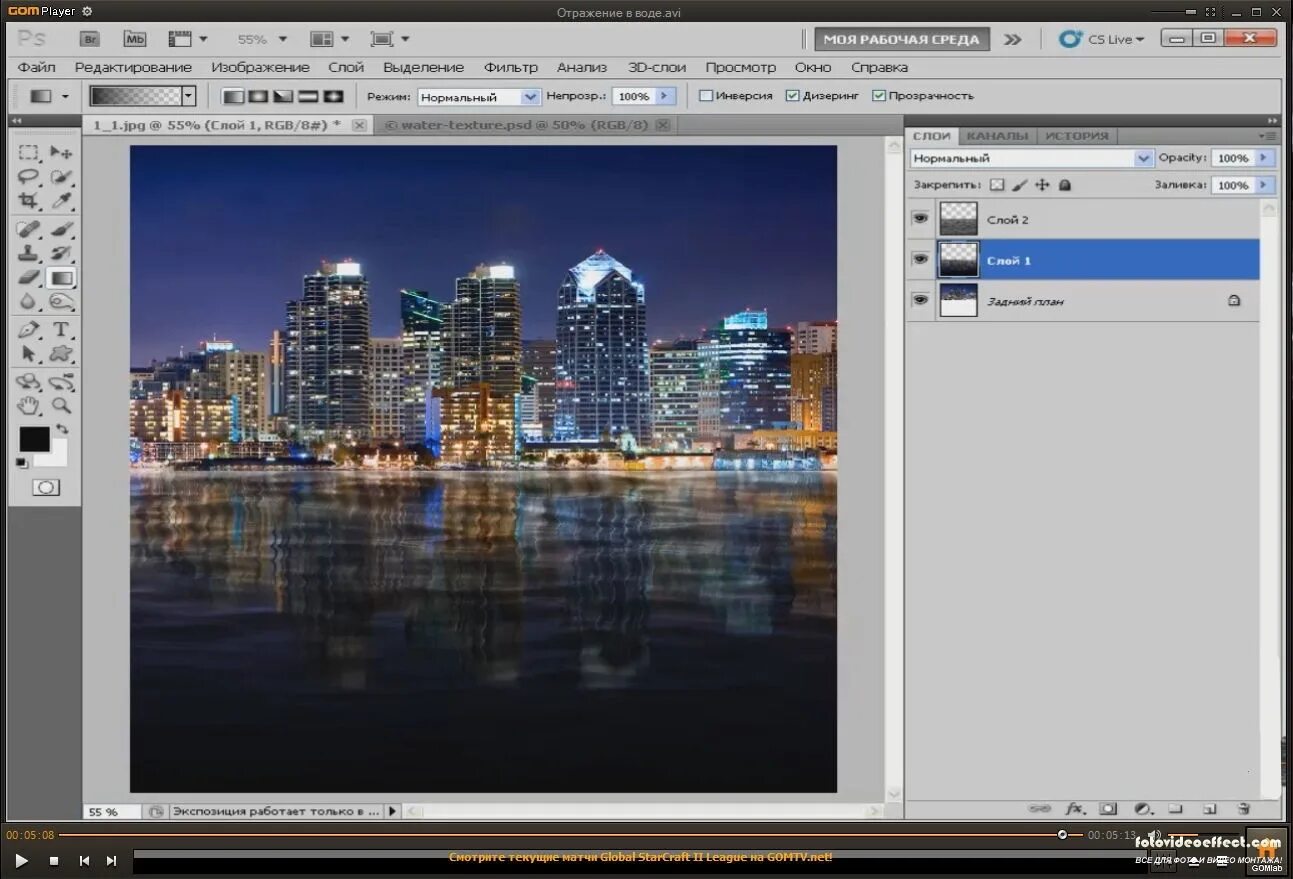The image size is (1293, 879).
Task: Delete layer using the trash icon
Action: click(1243, 808)
